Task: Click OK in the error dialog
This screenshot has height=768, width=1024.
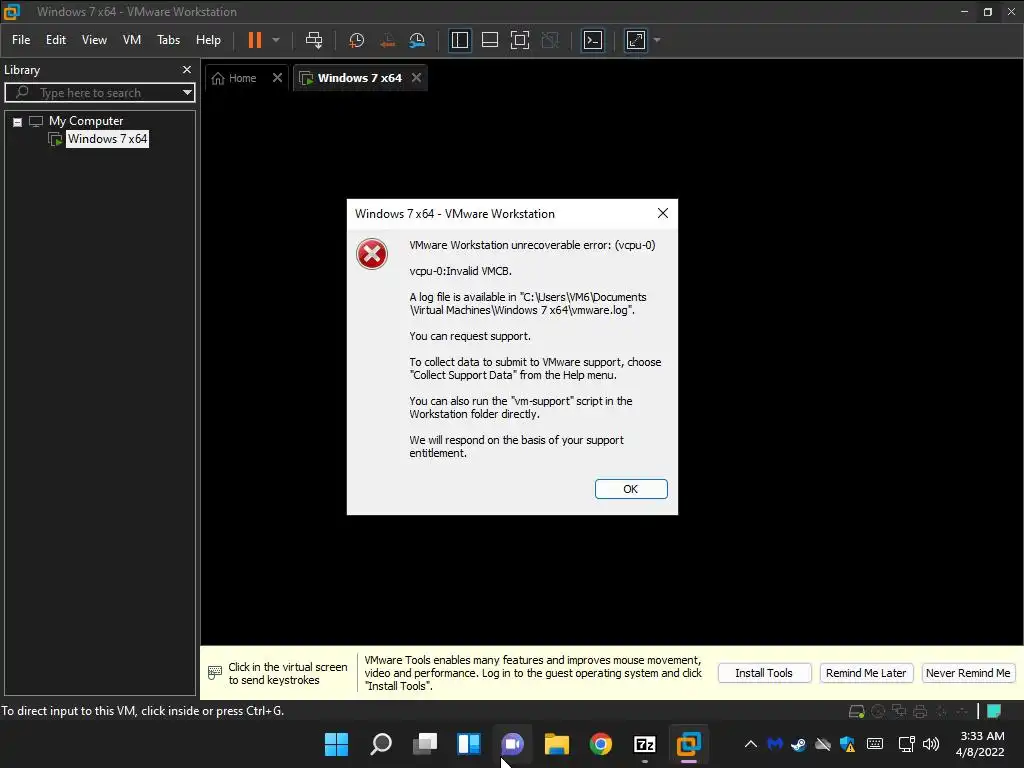Action: tap(631, 489)
